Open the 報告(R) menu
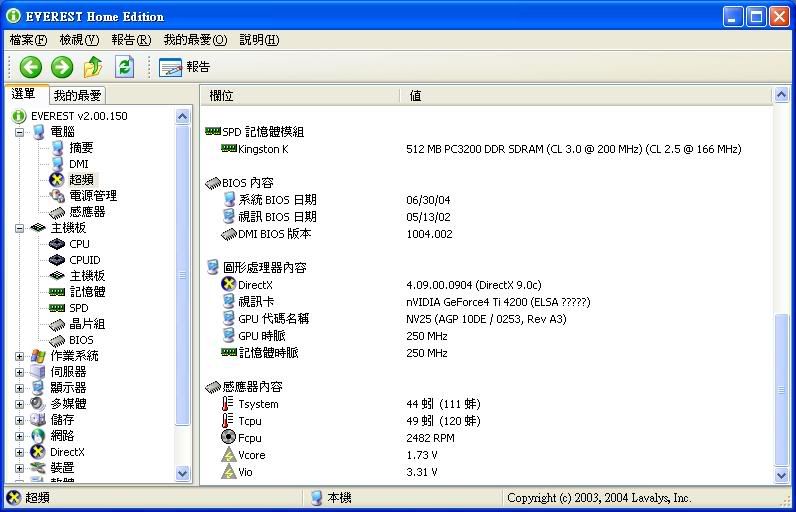 point(131,40)
